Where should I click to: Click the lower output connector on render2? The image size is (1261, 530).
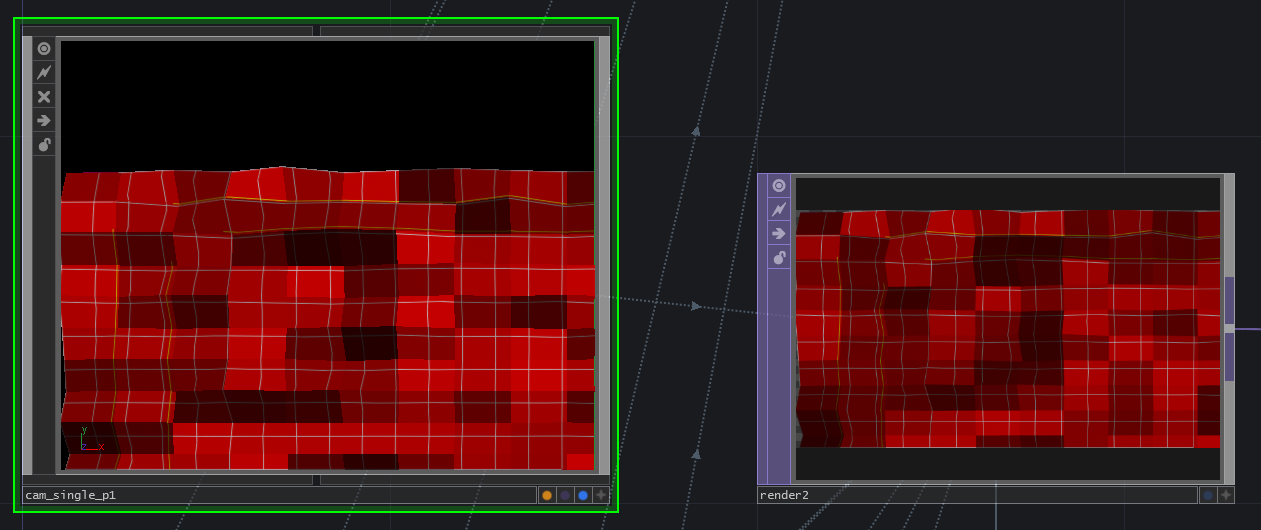click(x=1229, y=357)
